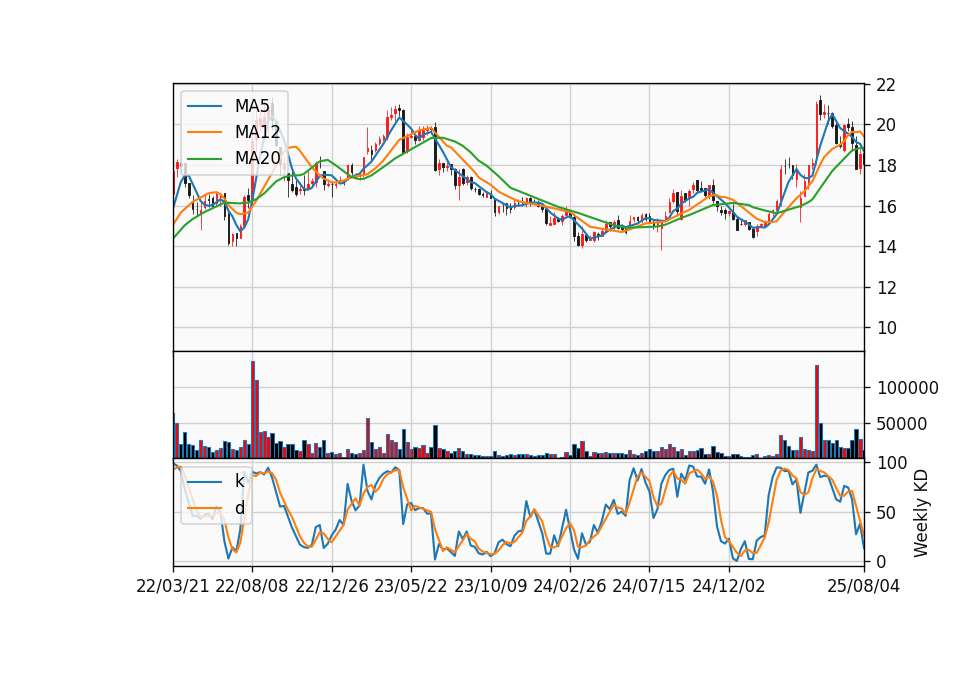This screenshot has height=690, width=960.
Task: Click the 22/03/21 date label
Action: click(x=173, y=586)
